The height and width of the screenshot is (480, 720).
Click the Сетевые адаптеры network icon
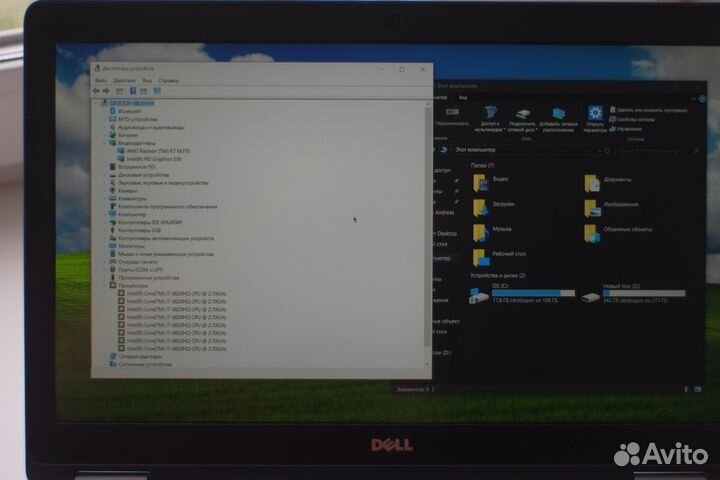[x=112, y=356]
